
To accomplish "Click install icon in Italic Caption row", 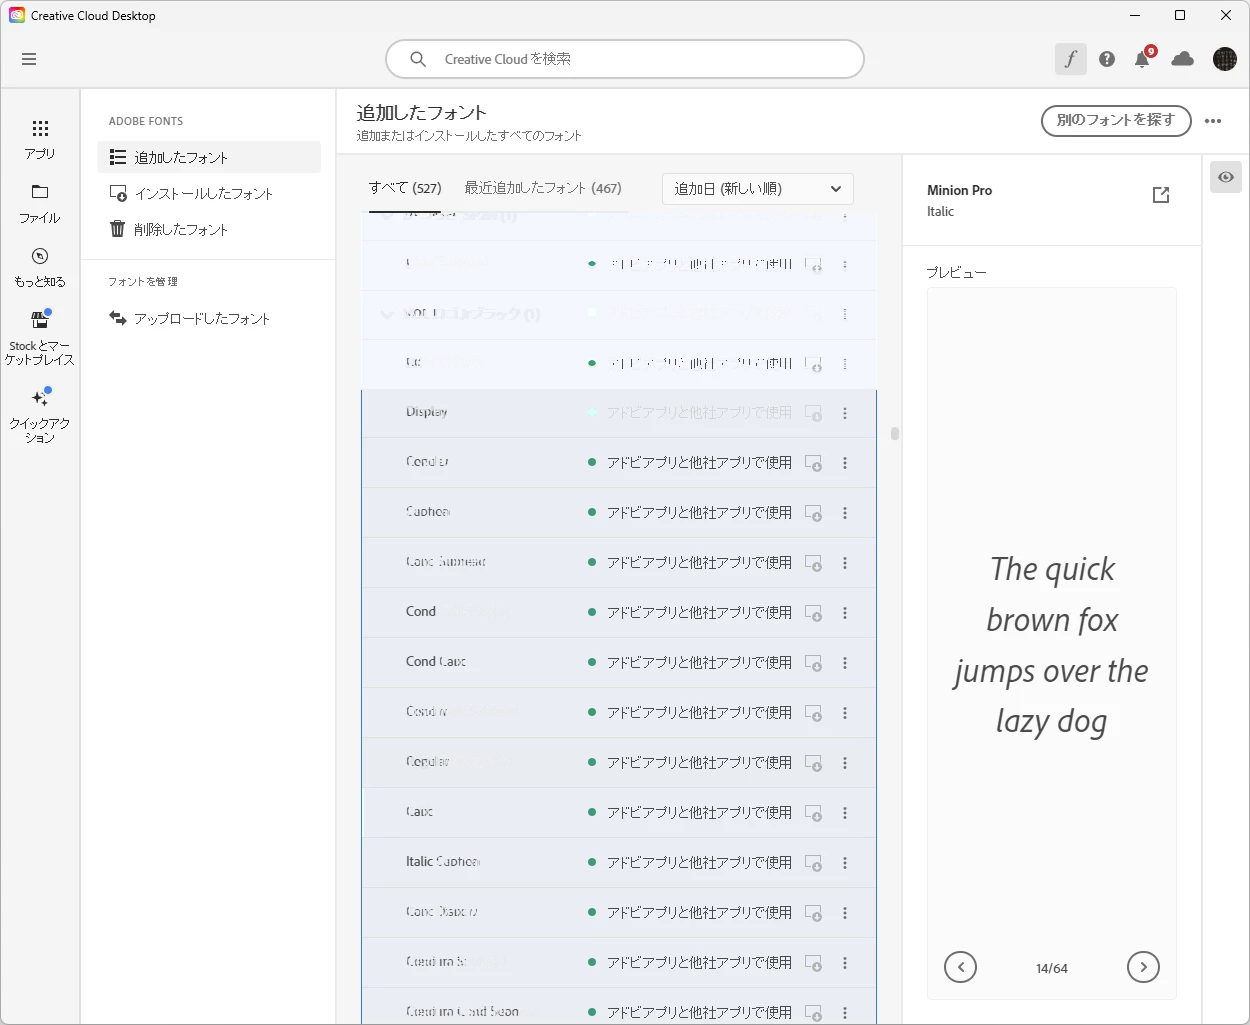I will 814,863.
